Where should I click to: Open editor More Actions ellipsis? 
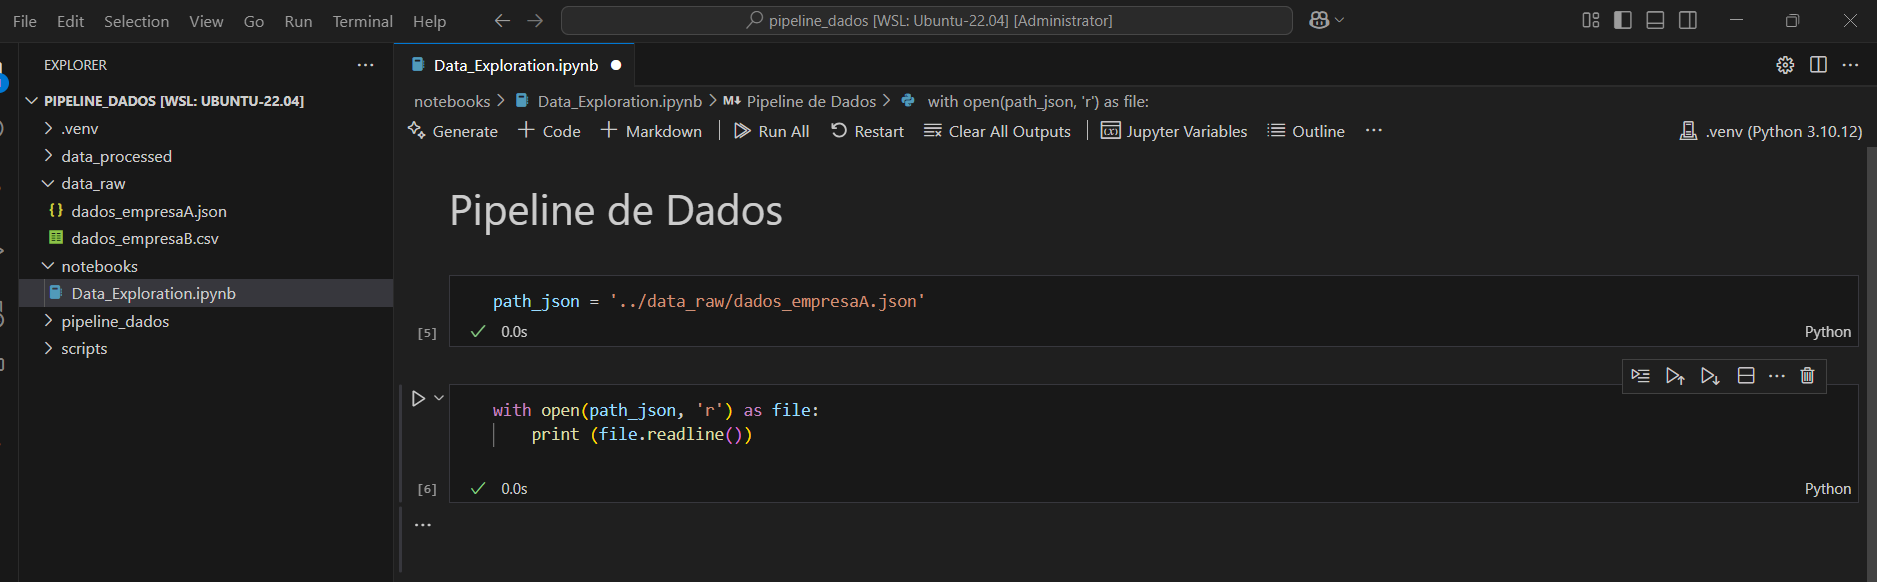coord(1851,65)
